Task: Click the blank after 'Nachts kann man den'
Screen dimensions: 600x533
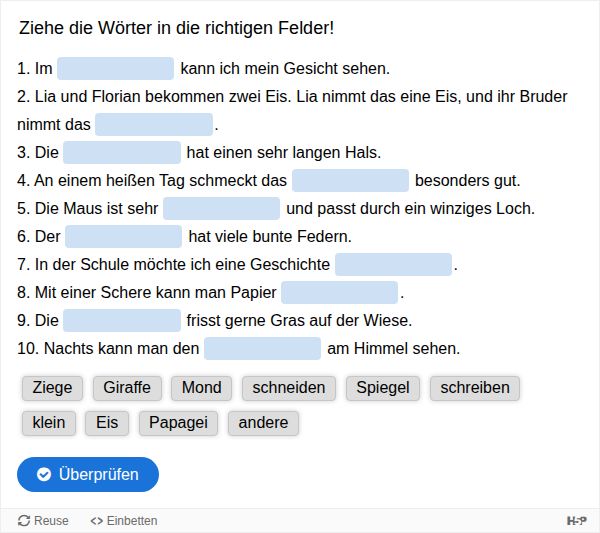Action: tap(262, 349)
